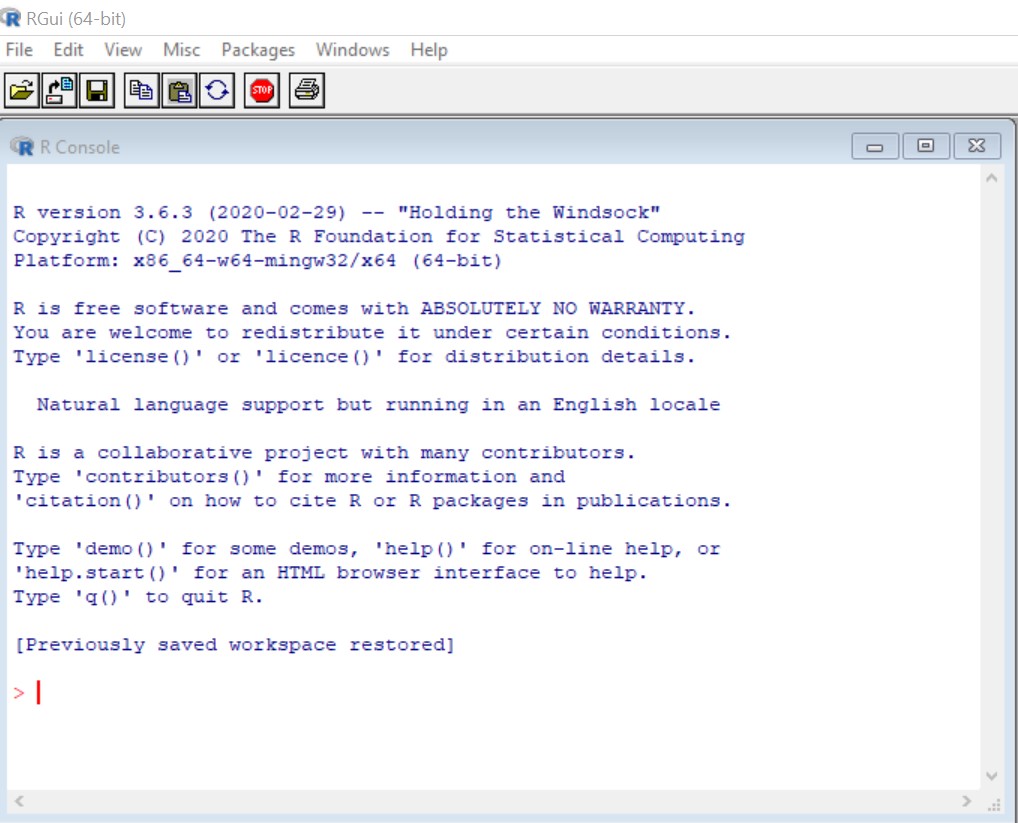Click '[Previously saved workspace restored]' text
The image size is (1018, 823).
(x=234, y=645)
